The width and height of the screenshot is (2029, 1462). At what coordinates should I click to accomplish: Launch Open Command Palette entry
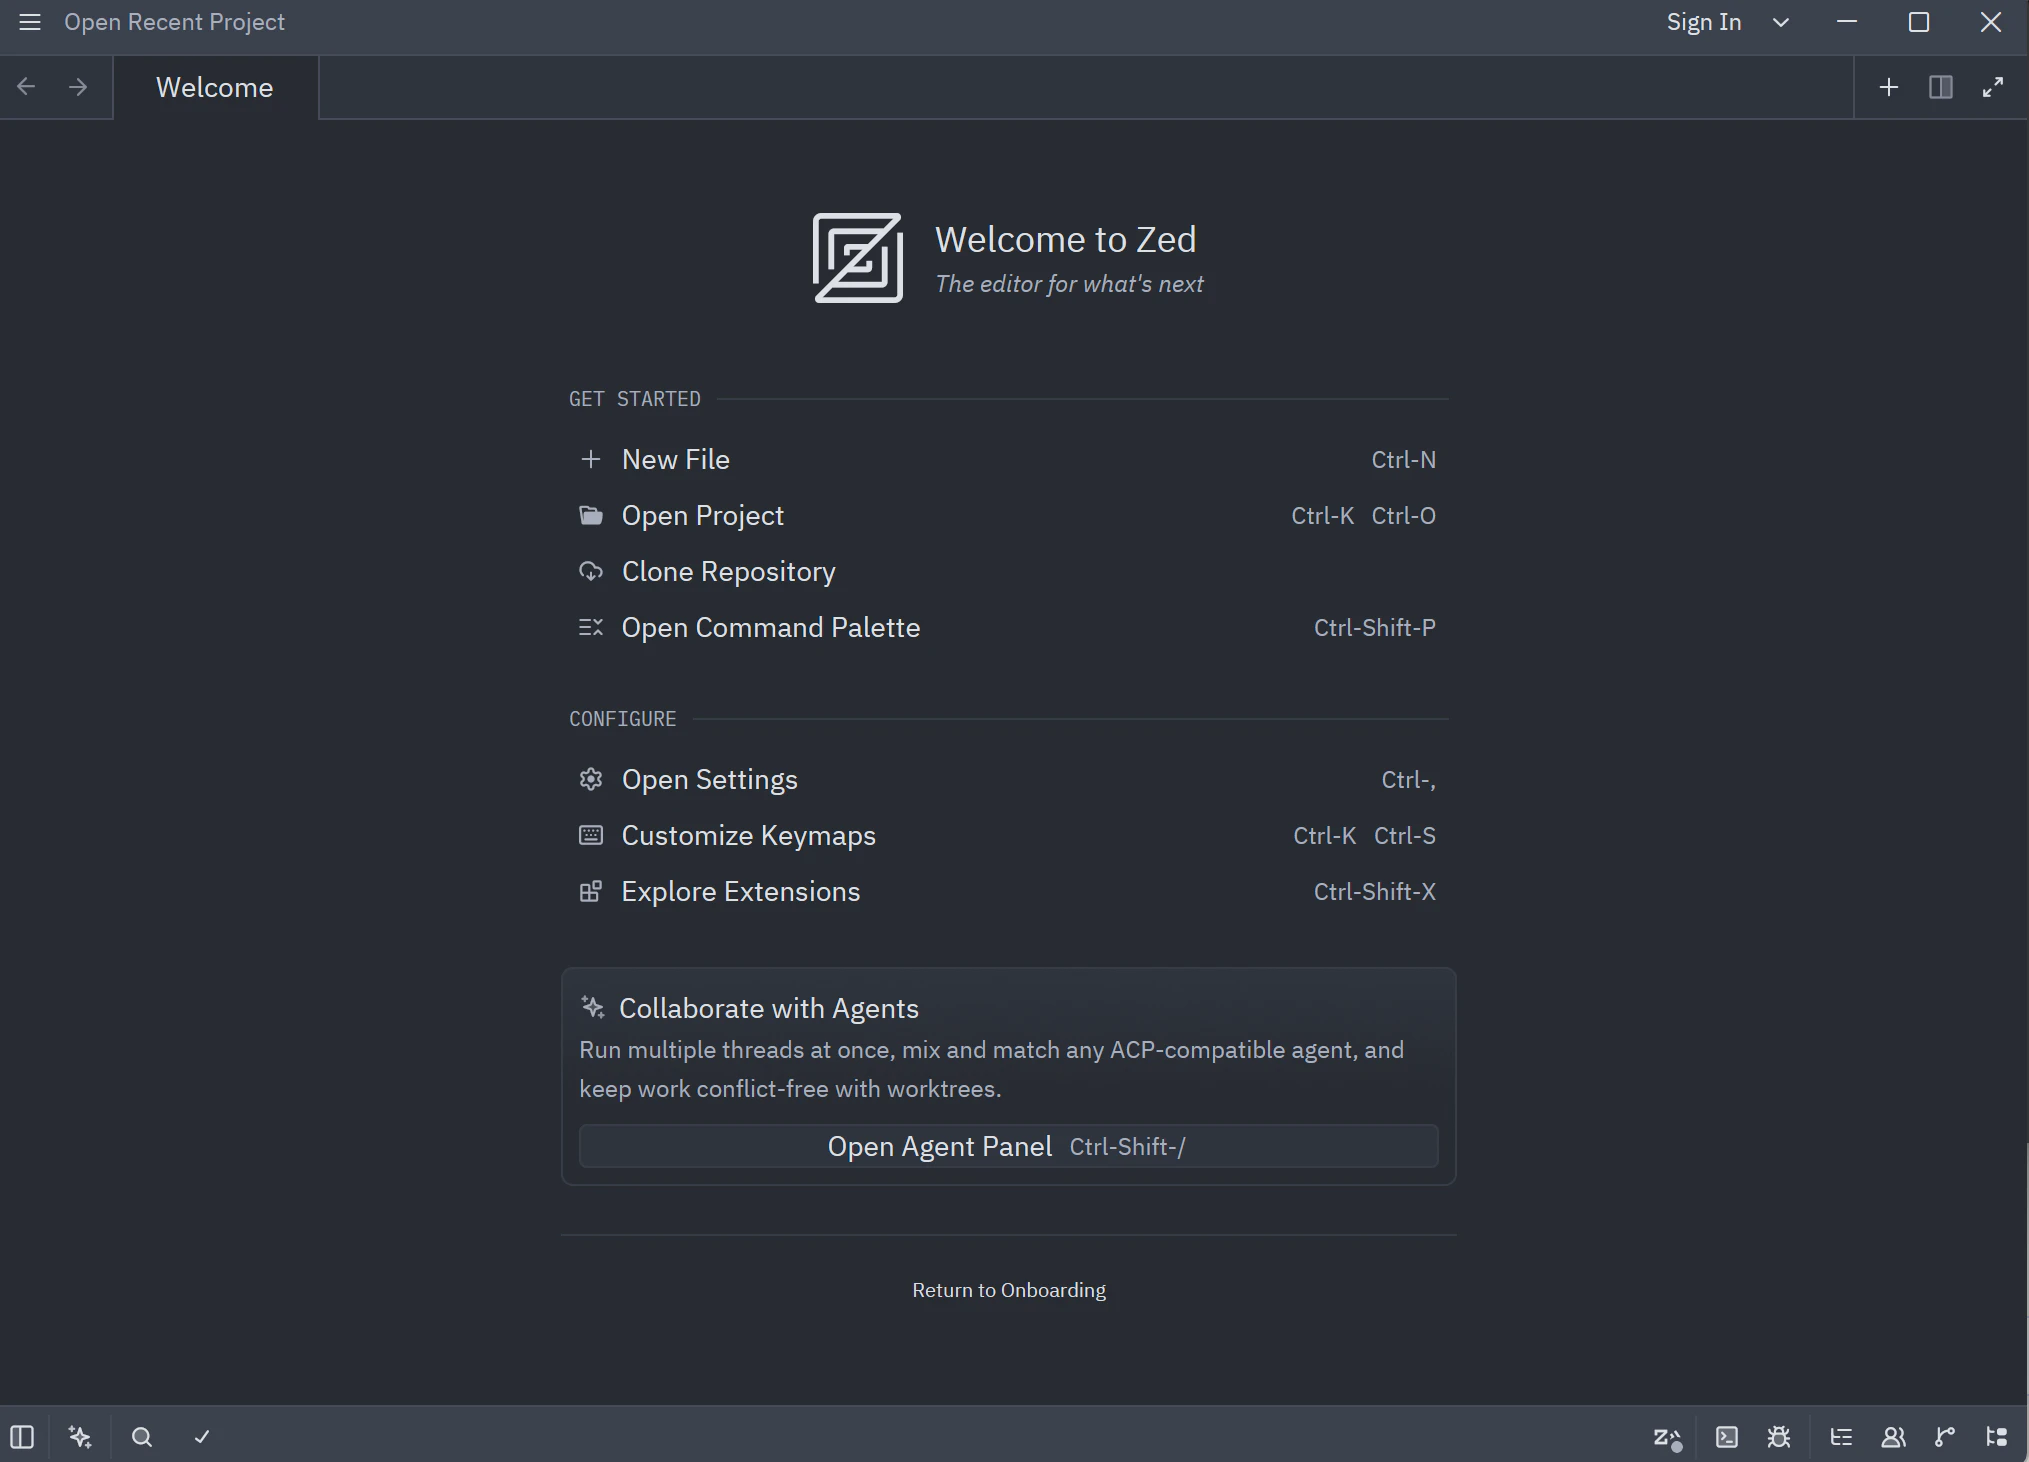[x=1008, y=627]
